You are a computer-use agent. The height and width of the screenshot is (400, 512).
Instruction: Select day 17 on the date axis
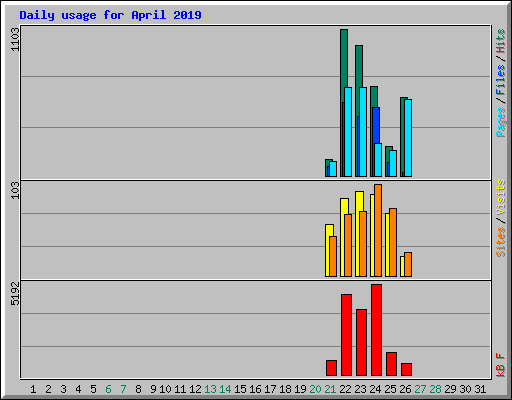pyautogui.click(x=270, y=389)
